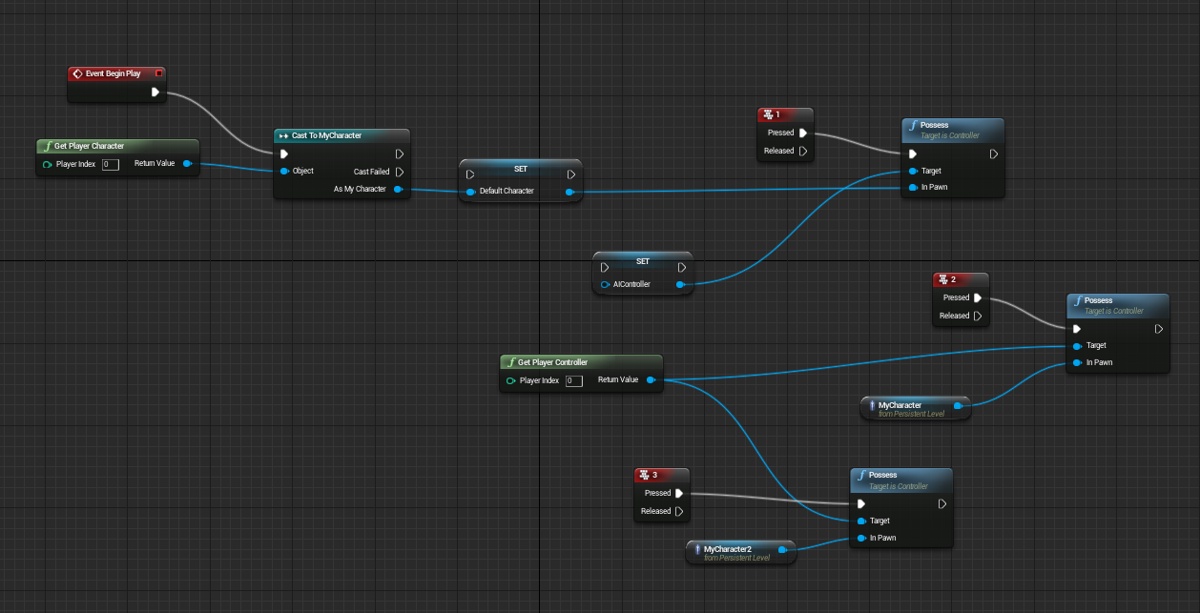The width and height of the screenshot is (1200, 613).
Task: Click exec output pin on SET Default Character node
Action: point(570,174)
